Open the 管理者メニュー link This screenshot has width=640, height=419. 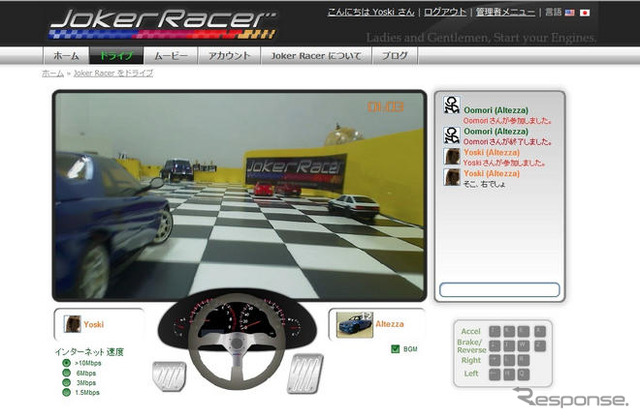pyautogui.click(x=505, y=12)
